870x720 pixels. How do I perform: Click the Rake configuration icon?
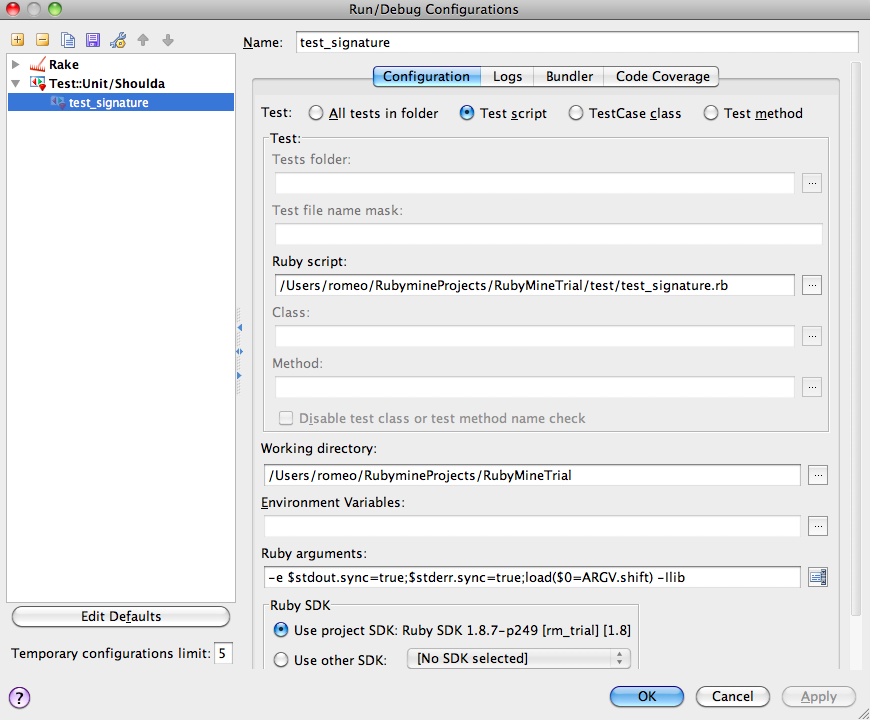click(38, 64)
